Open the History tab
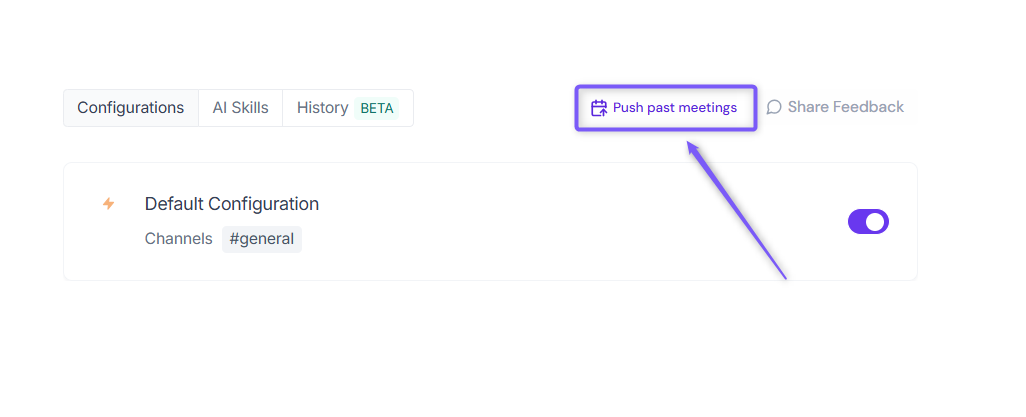This screenshot has width=1026, height=417. (x=347, y=108)
